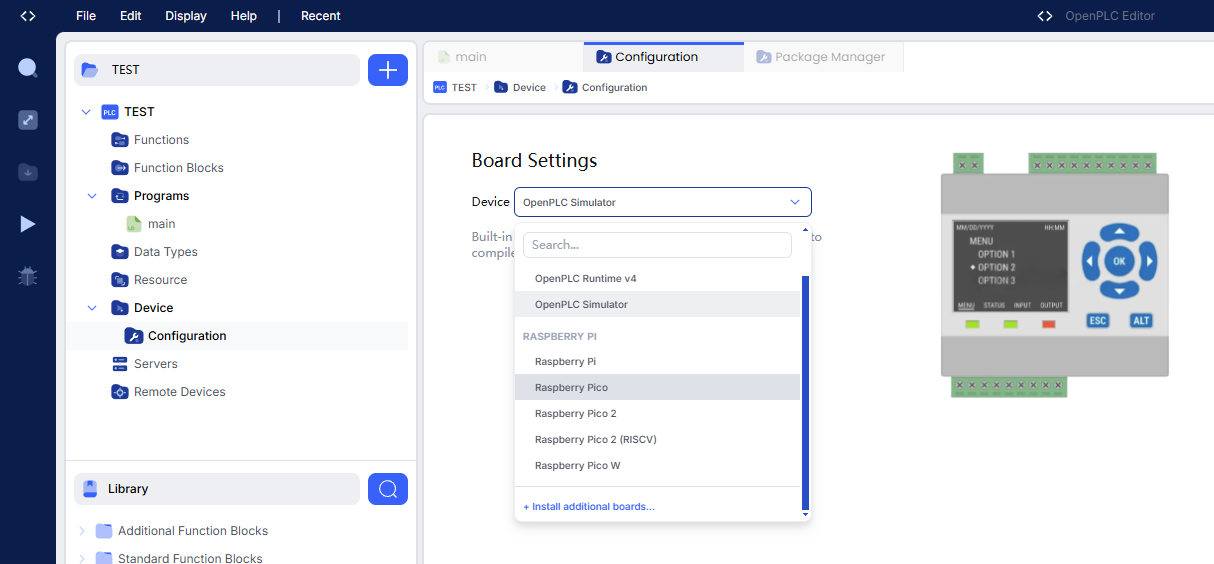Switch to the Package Manager tab
This screenshot has height=564, width=1214.
[823, 57]
